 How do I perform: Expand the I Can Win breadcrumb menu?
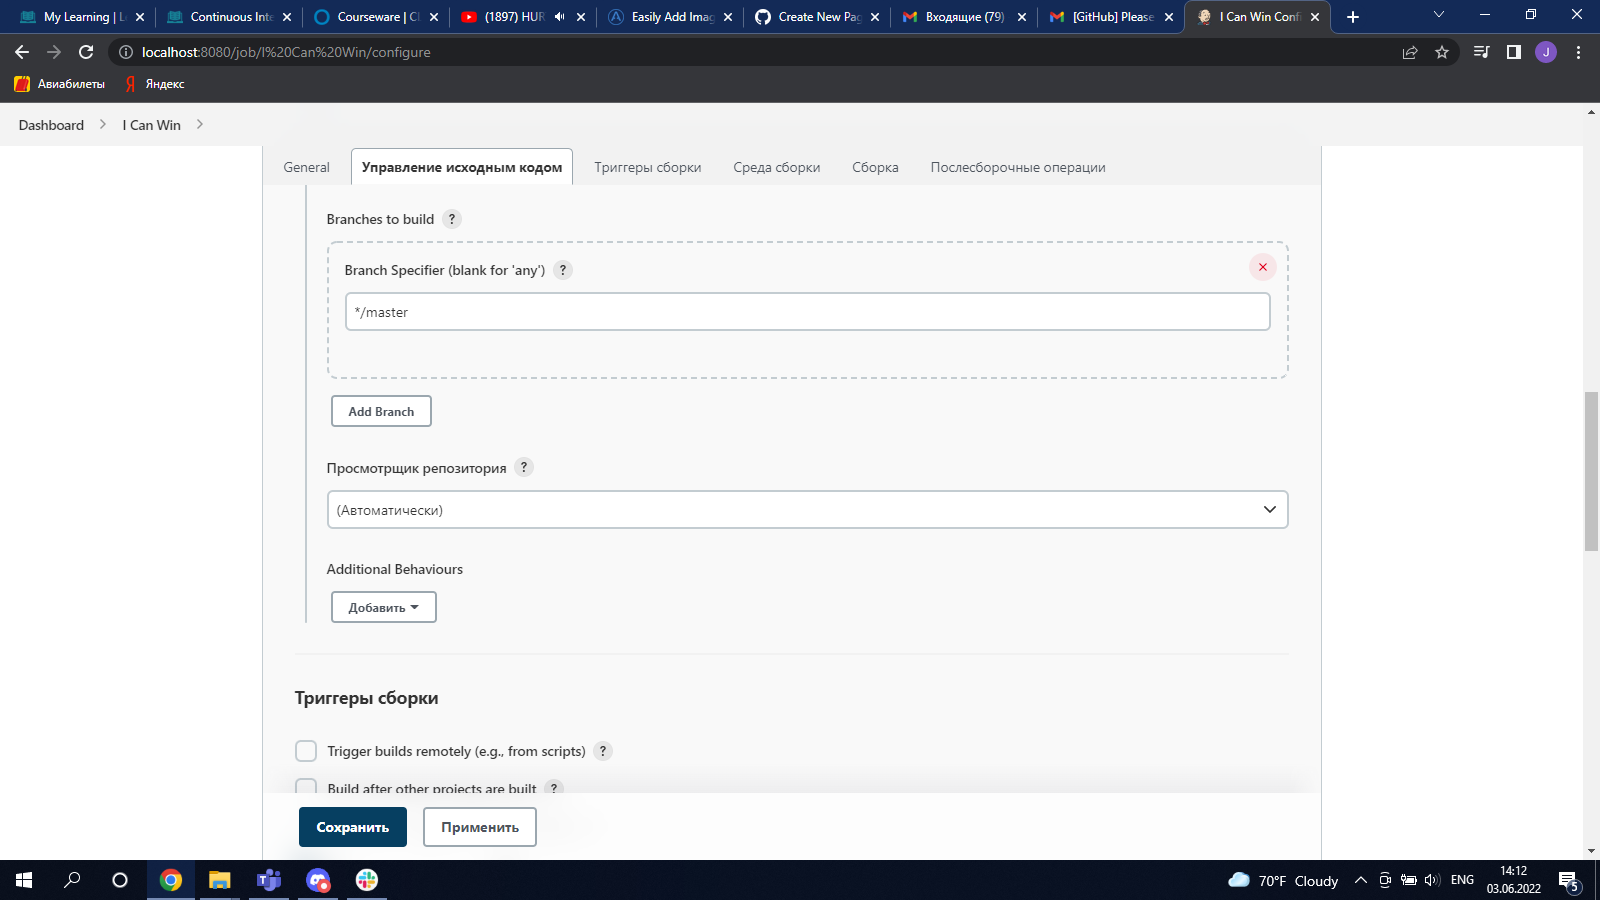click(200, 125)
